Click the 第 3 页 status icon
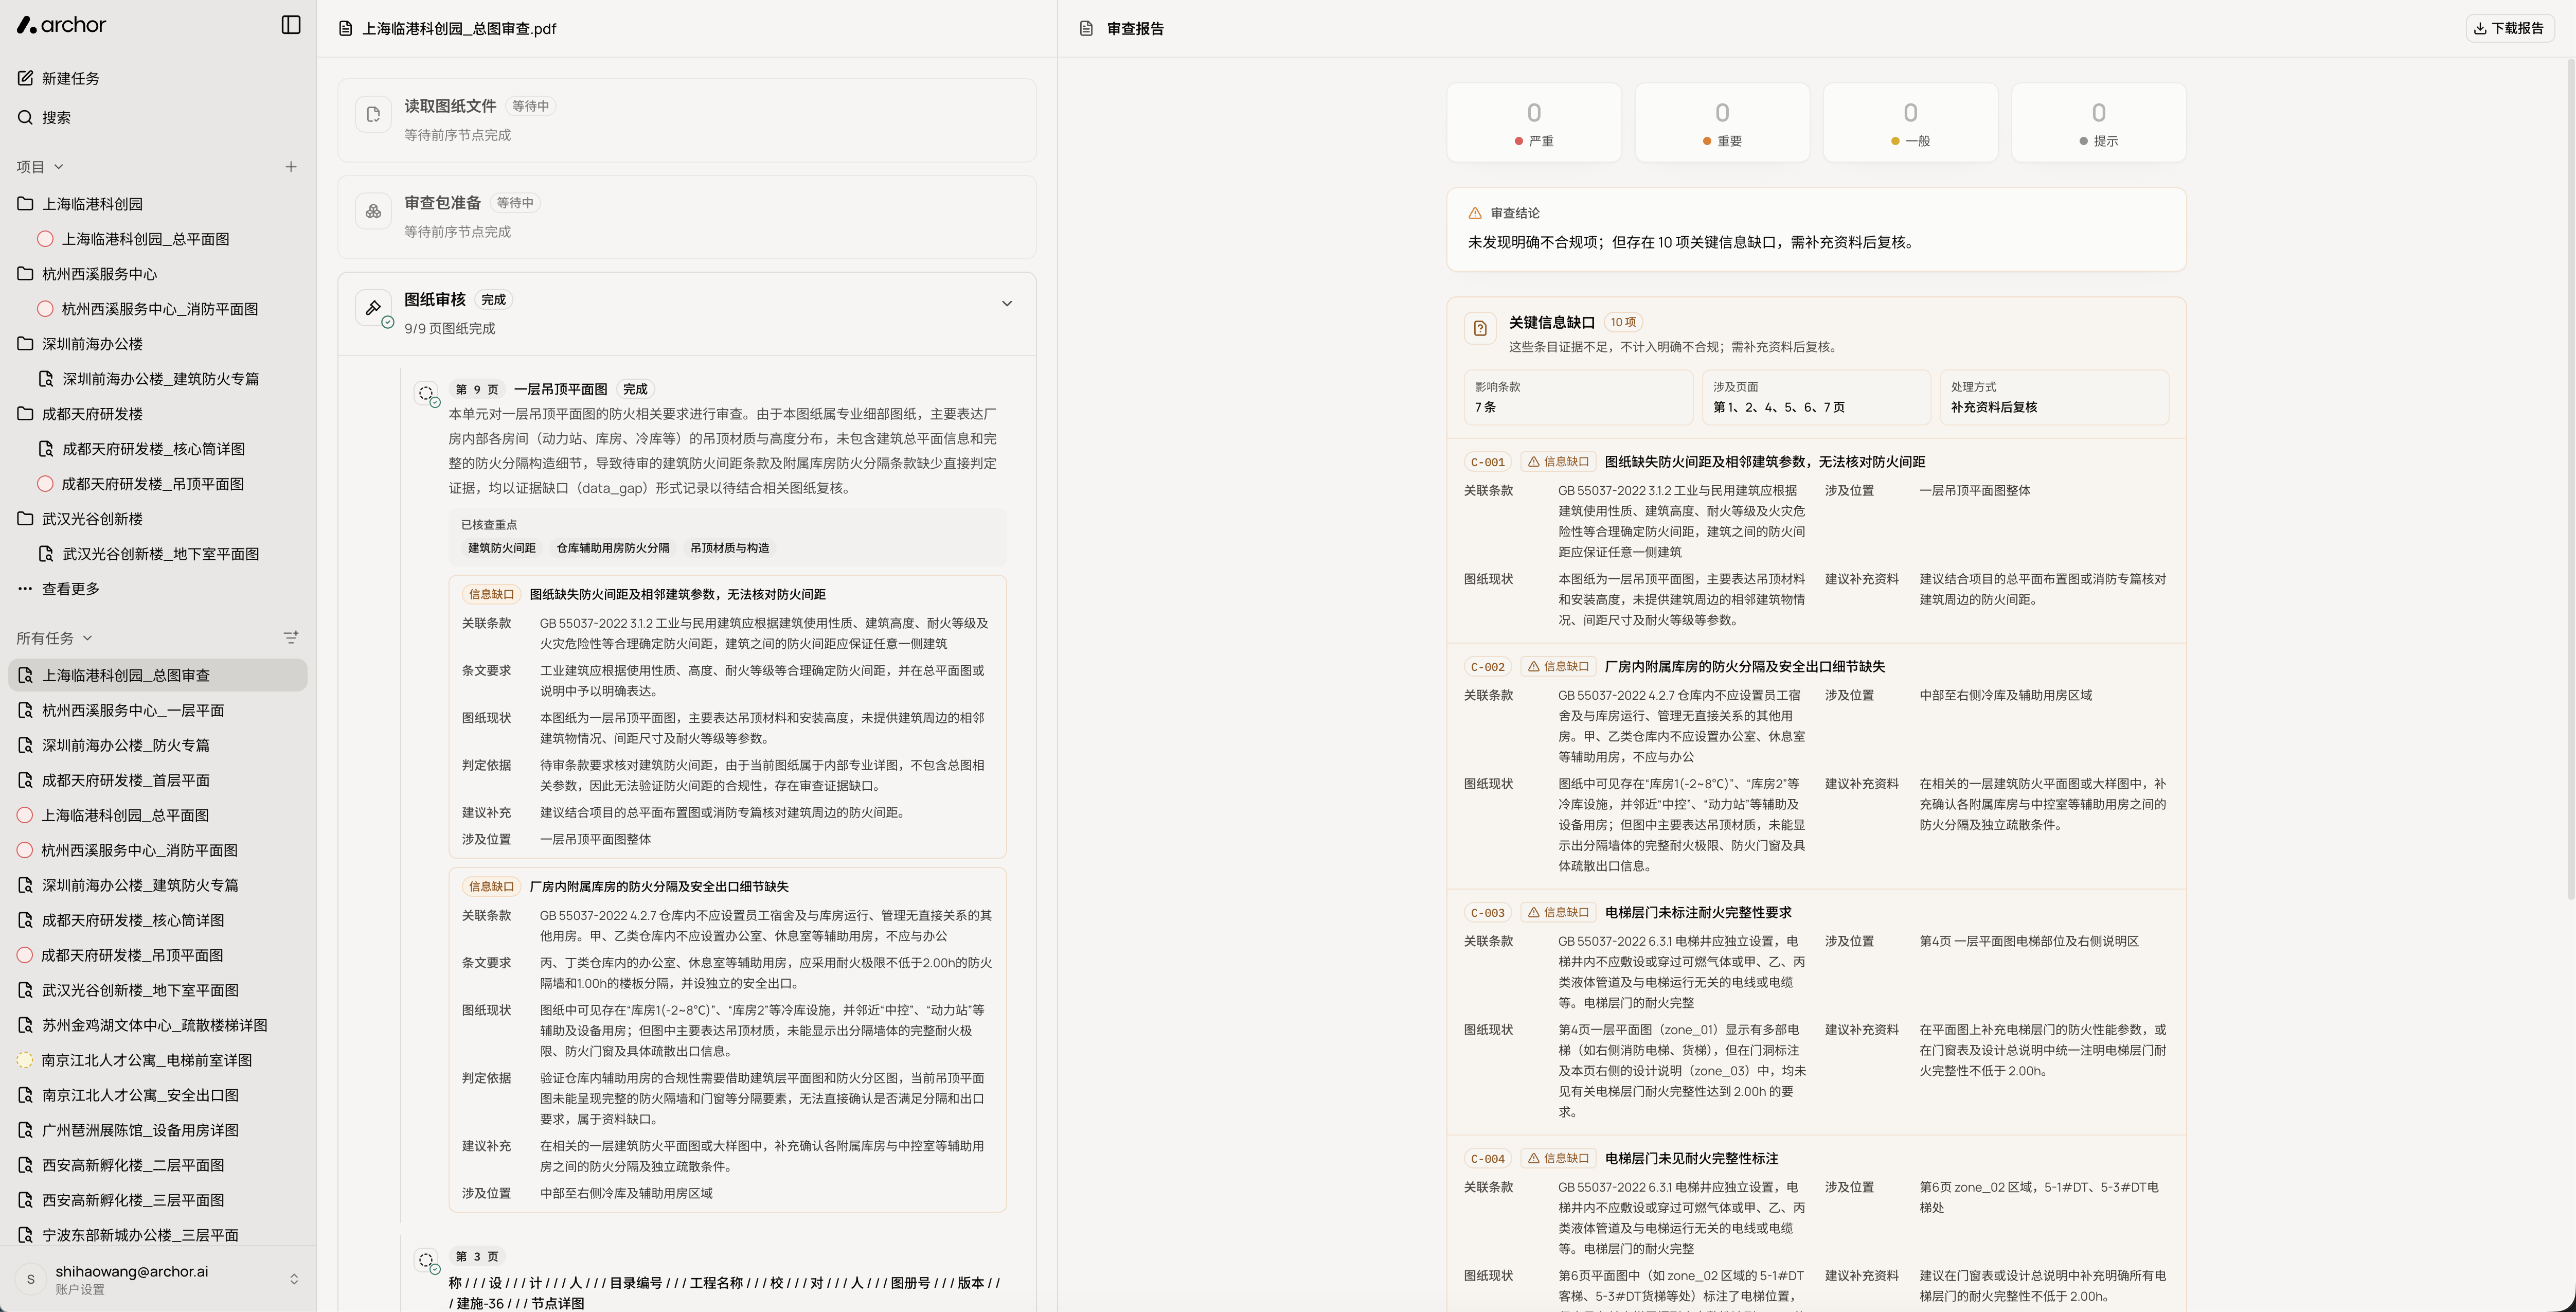The image size is (2576, 1312). 427,1261
